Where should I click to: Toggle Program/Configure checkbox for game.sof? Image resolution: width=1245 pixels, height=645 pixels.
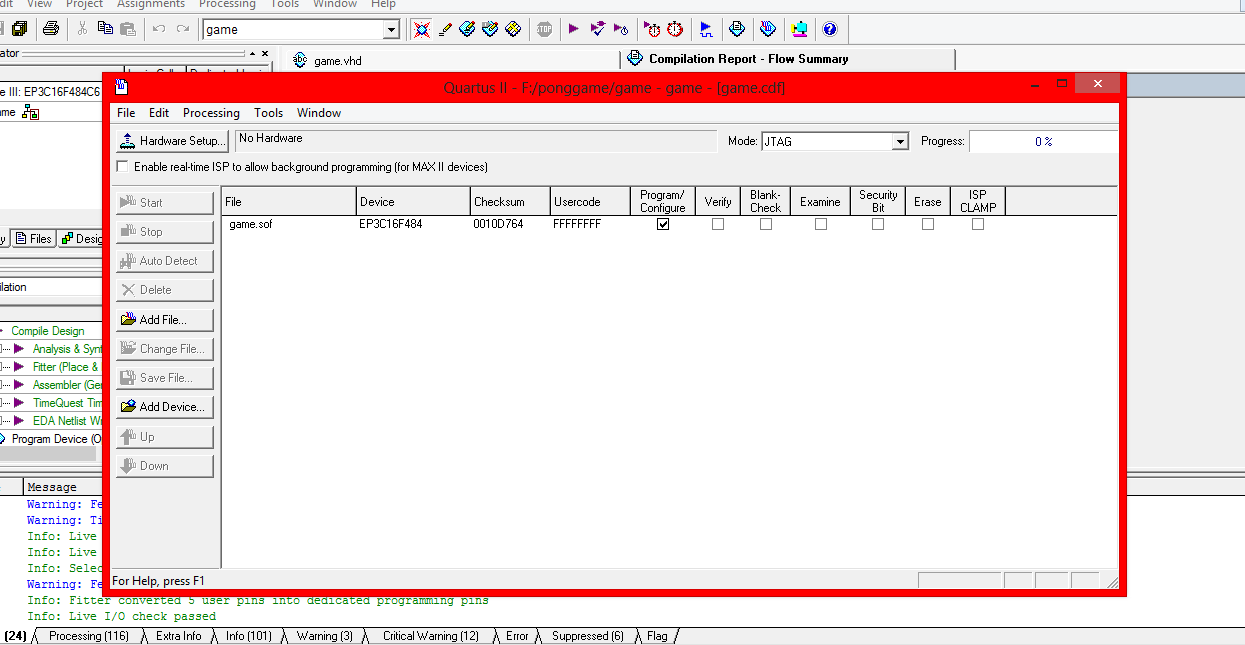coord(663,224)
